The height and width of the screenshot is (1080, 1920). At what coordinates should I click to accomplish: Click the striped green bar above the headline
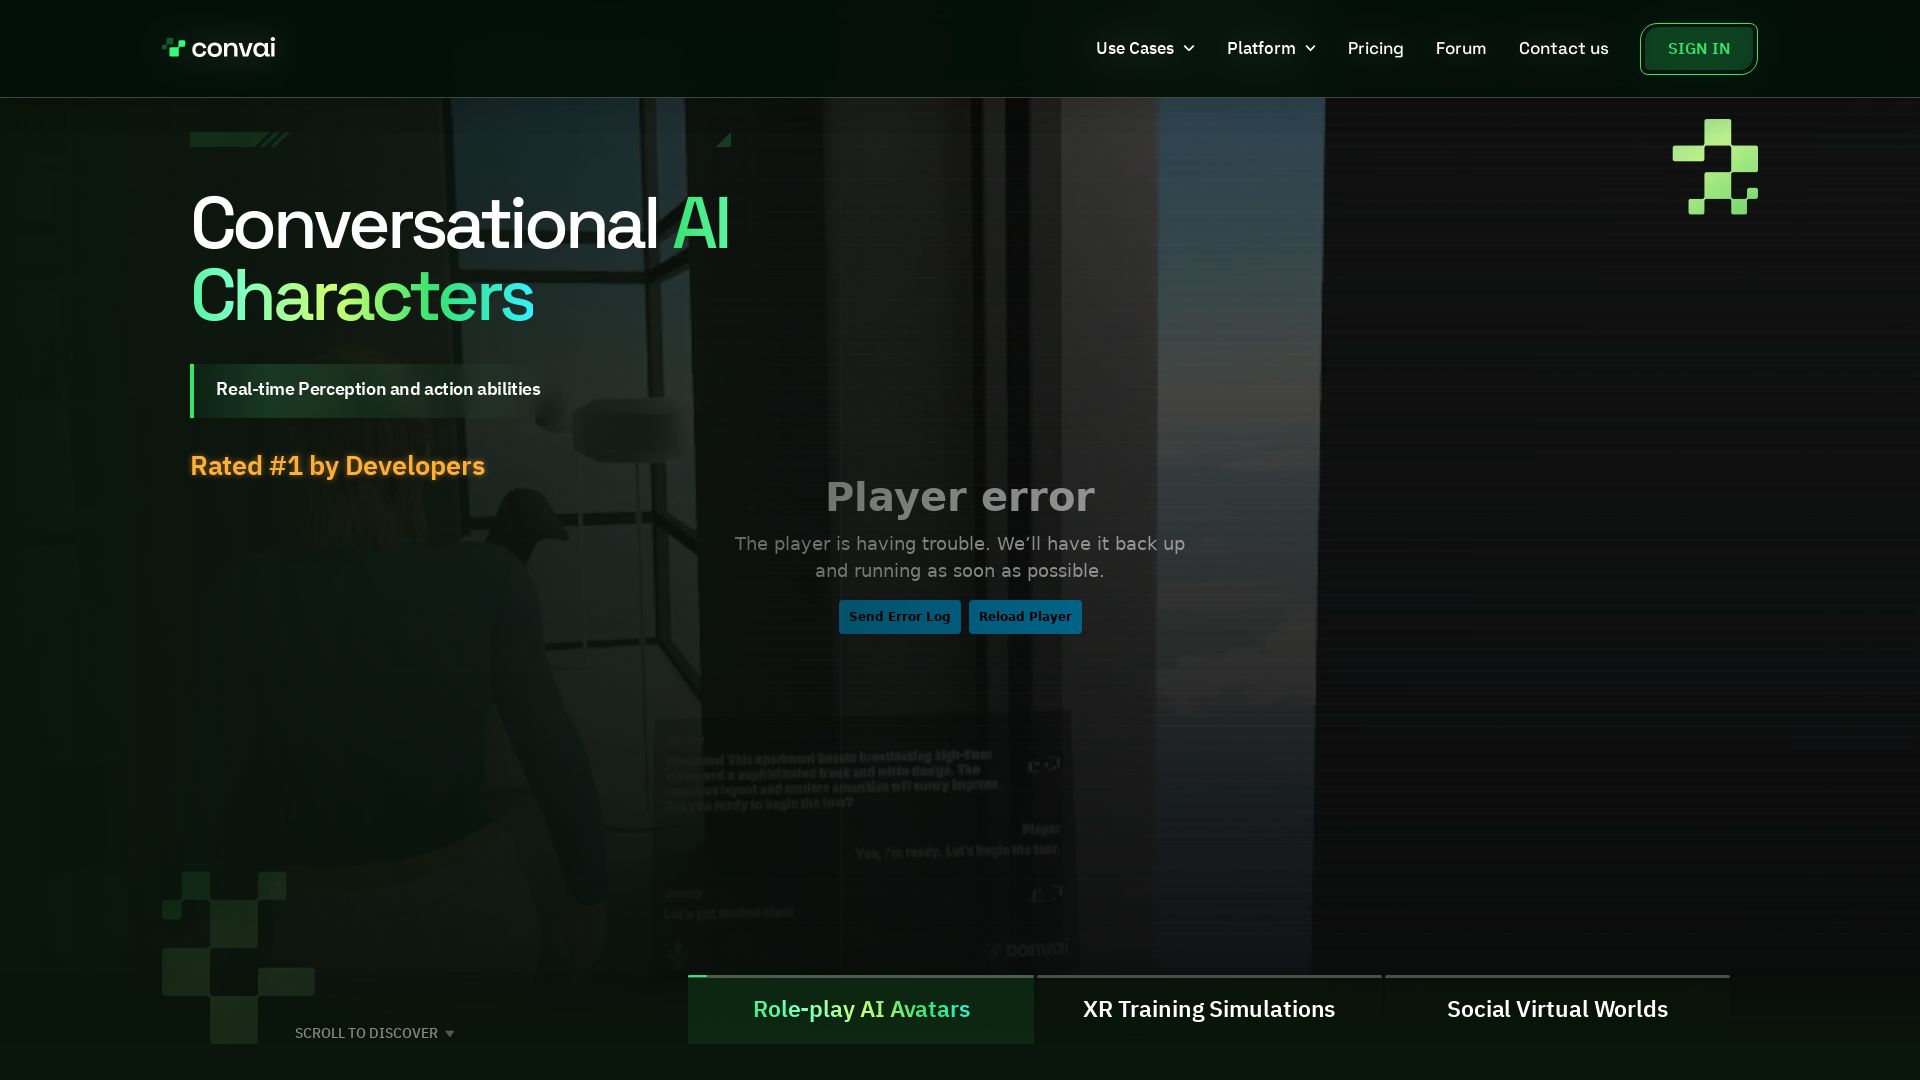240,140
